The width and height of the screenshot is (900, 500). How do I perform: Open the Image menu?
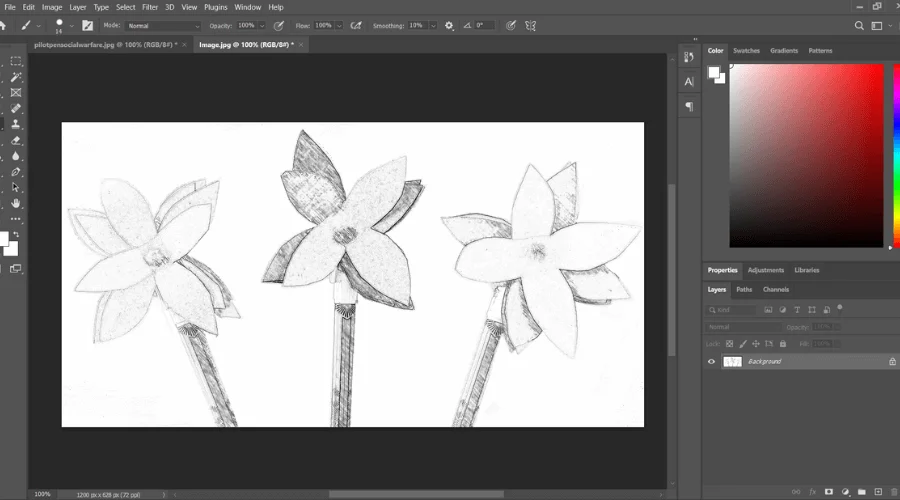coord(52,7)
